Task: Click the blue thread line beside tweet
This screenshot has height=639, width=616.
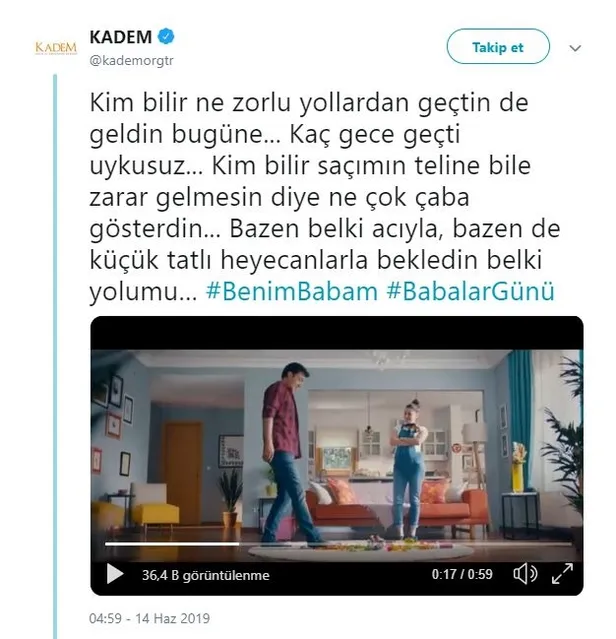Action: coord(55,357)
